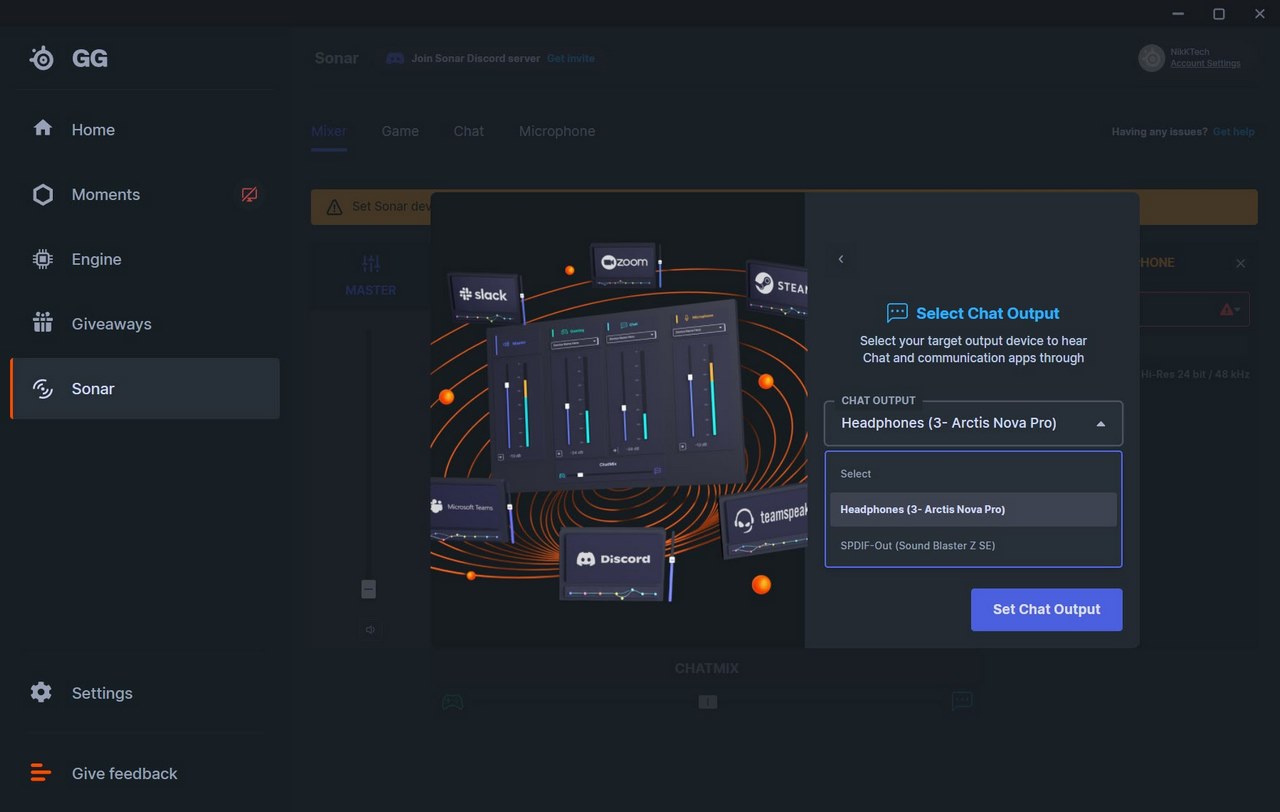The height and width of the screenshot is (812, 1280).
Task: Choose the 'Select' placeholder option
Action: pyautogui.click(x=973, y=474)
